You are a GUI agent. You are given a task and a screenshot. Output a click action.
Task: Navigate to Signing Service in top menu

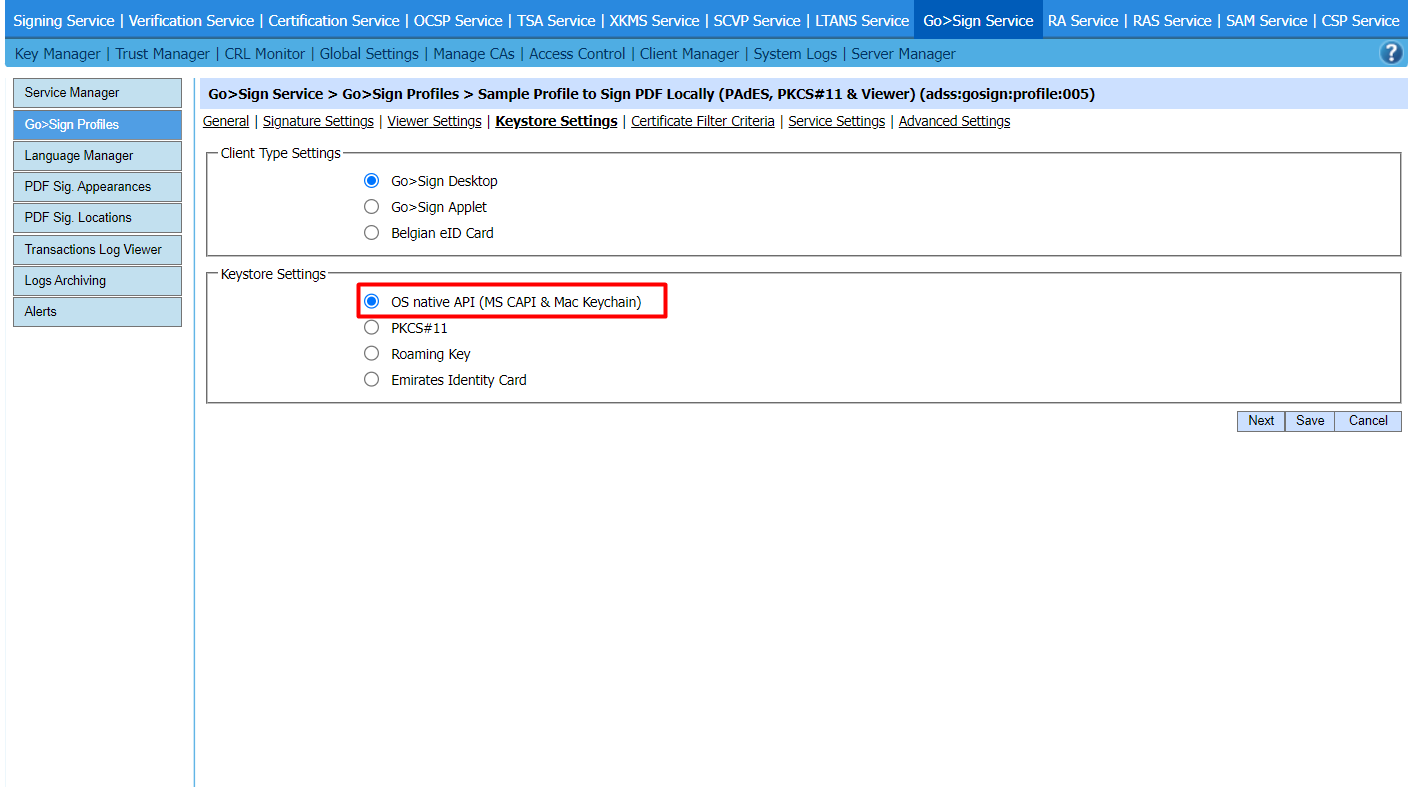(x=63, y=21)
